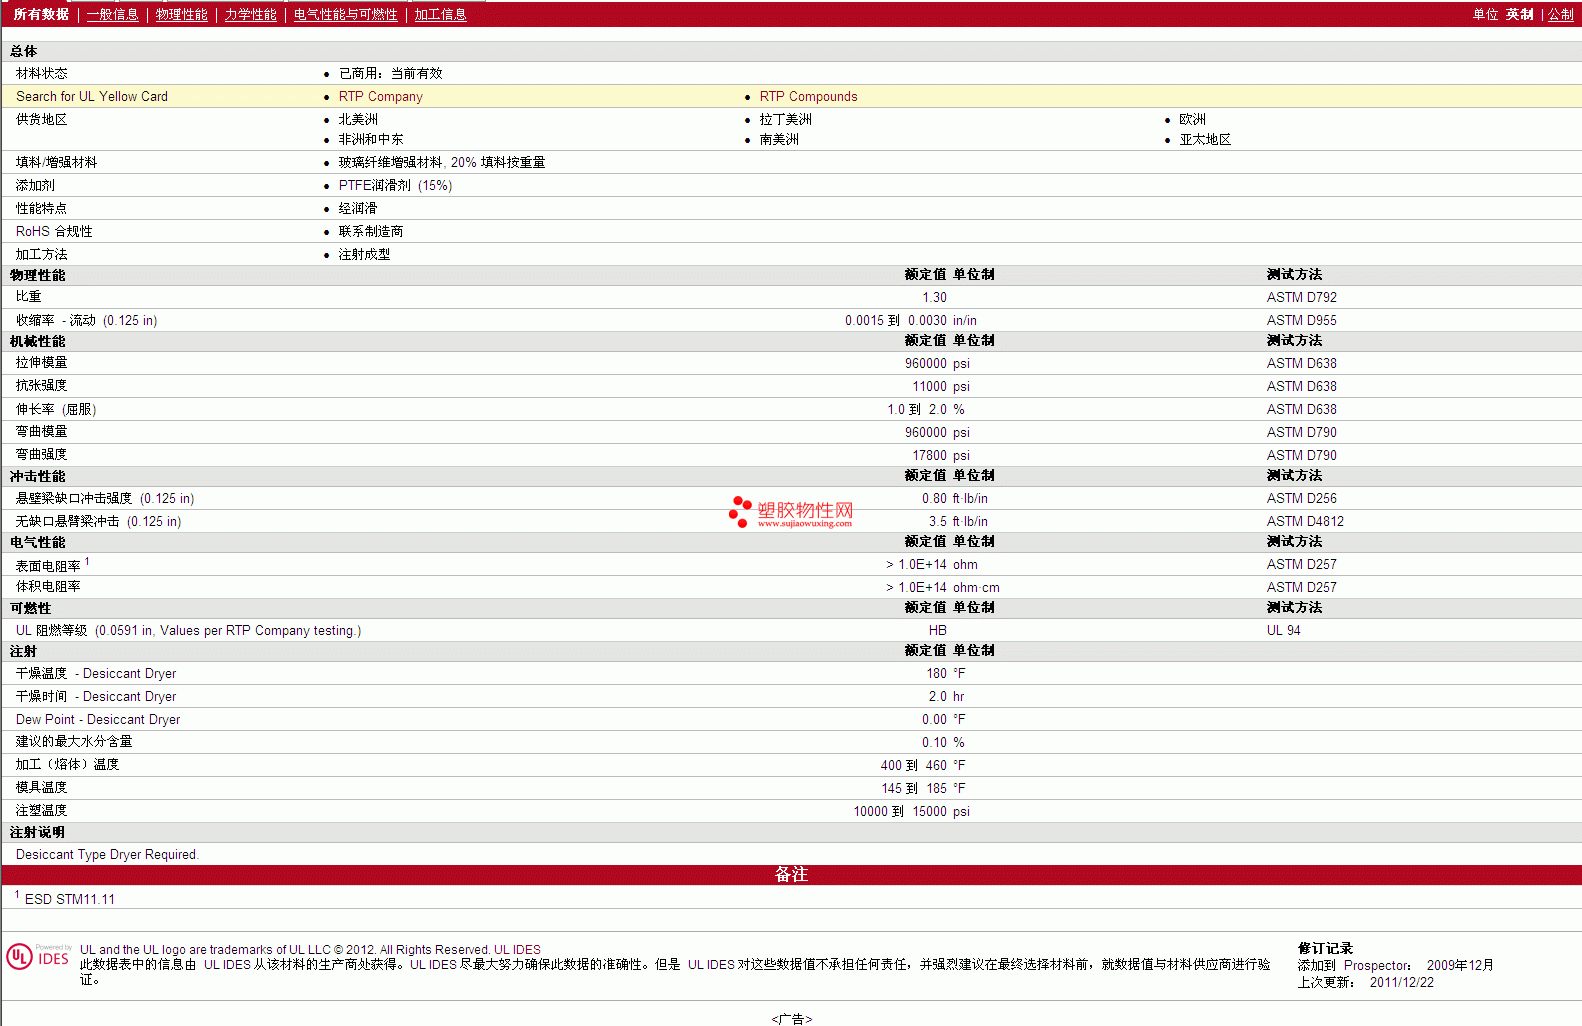Open the RTP Company link
1582x1026 pixels.
[x=380, y=97]
